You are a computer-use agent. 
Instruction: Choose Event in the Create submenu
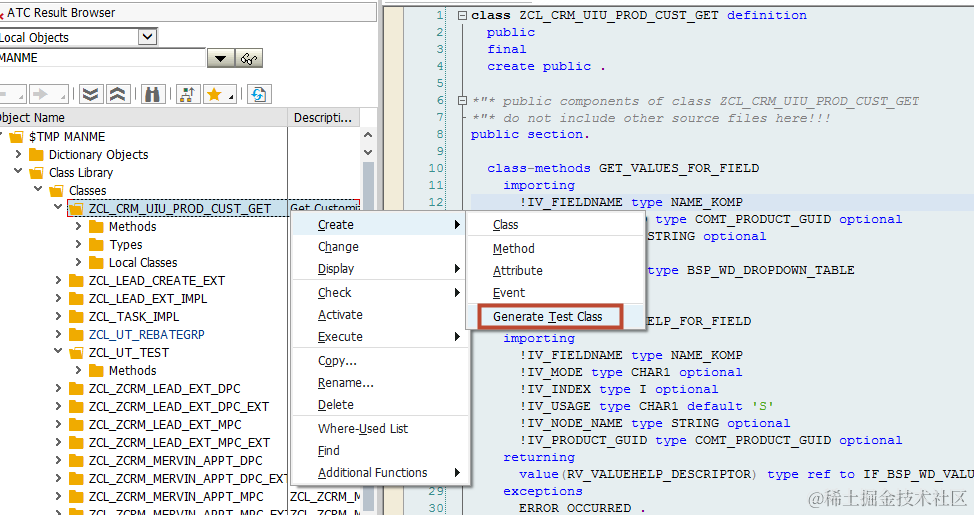(x=556, y=293)
